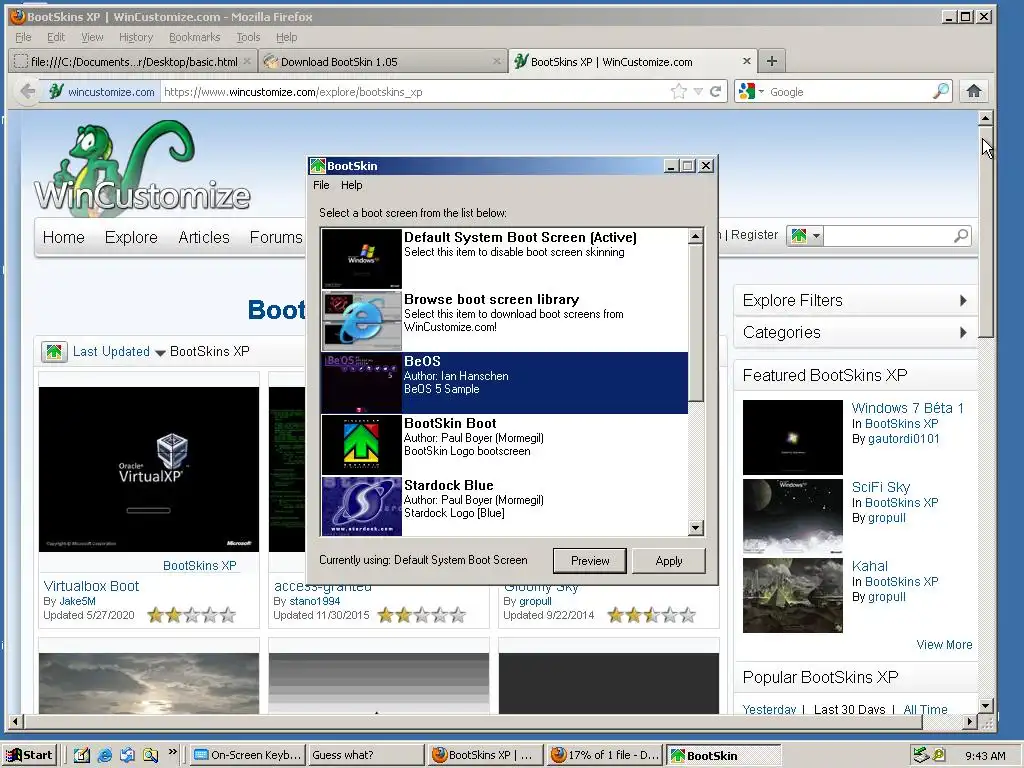The image size is (1024, 768).
Task: Open Last Updated sort dropdown
Action: (x=118, y=352)
